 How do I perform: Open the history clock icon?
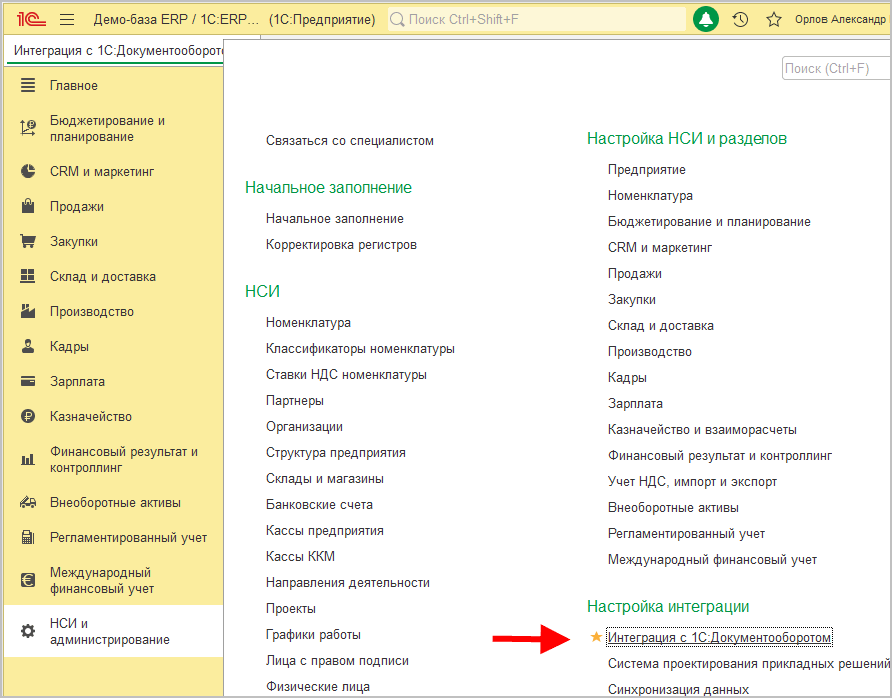coord(740,19)
